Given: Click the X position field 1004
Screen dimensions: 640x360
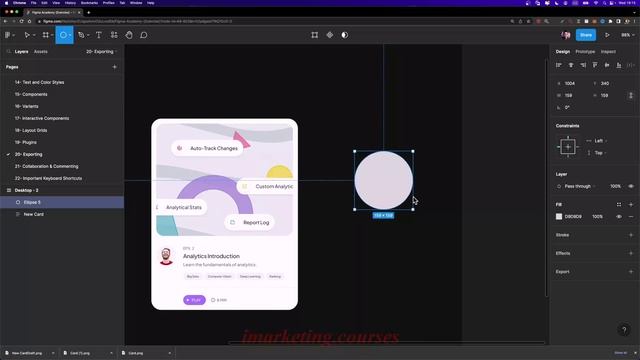Looking at the screenshot, I should tap(570, 83).
